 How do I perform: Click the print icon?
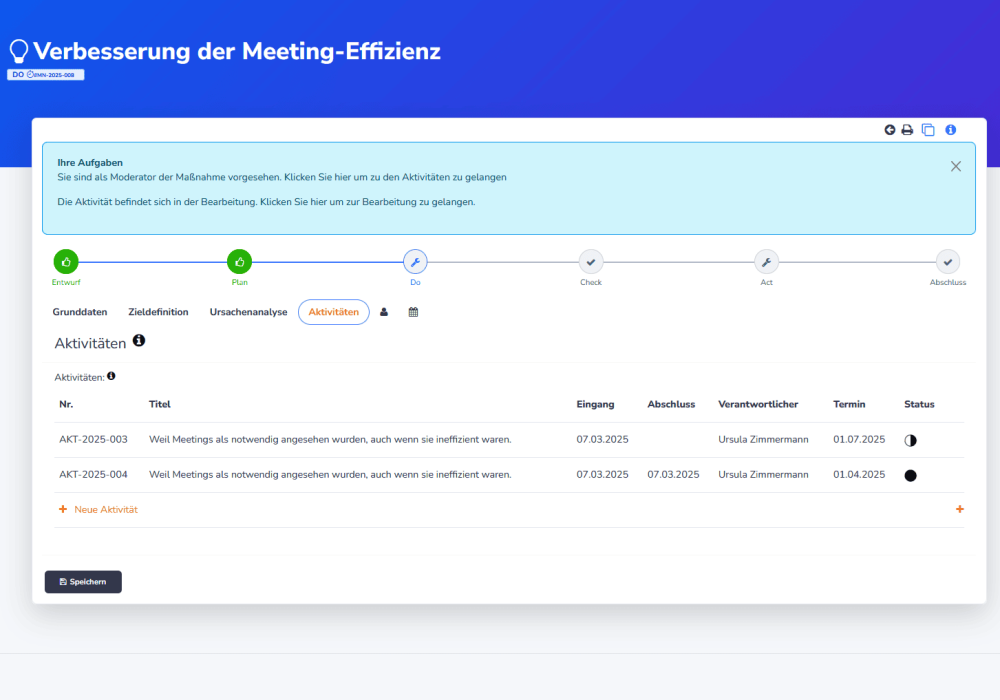(908, 130)
